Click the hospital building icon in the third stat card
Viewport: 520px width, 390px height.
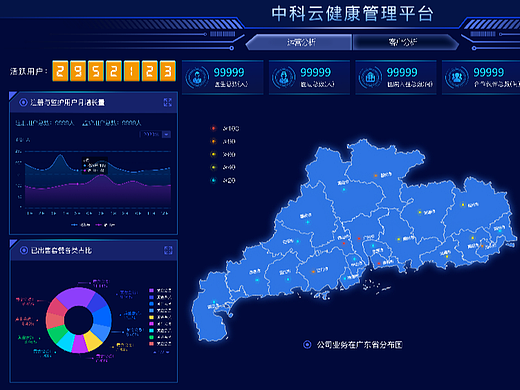(370, 77)
